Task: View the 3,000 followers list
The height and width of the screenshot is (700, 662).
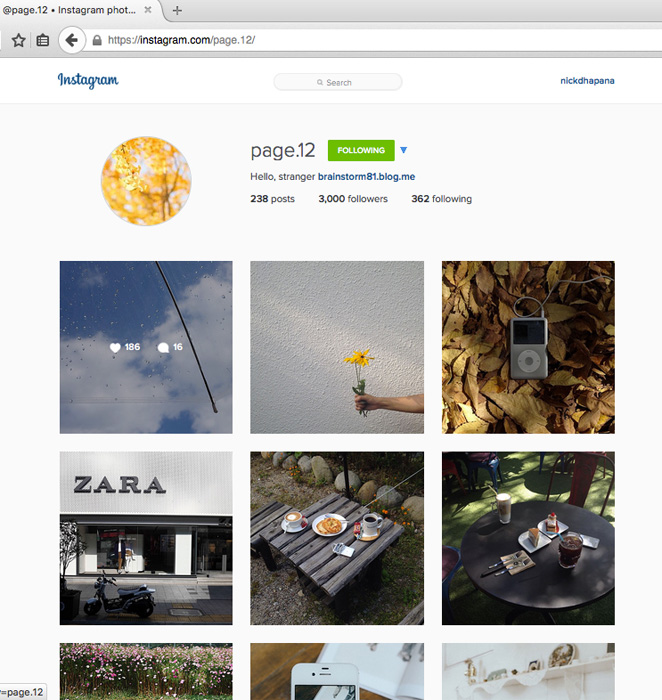Action: tap(353, 199)
